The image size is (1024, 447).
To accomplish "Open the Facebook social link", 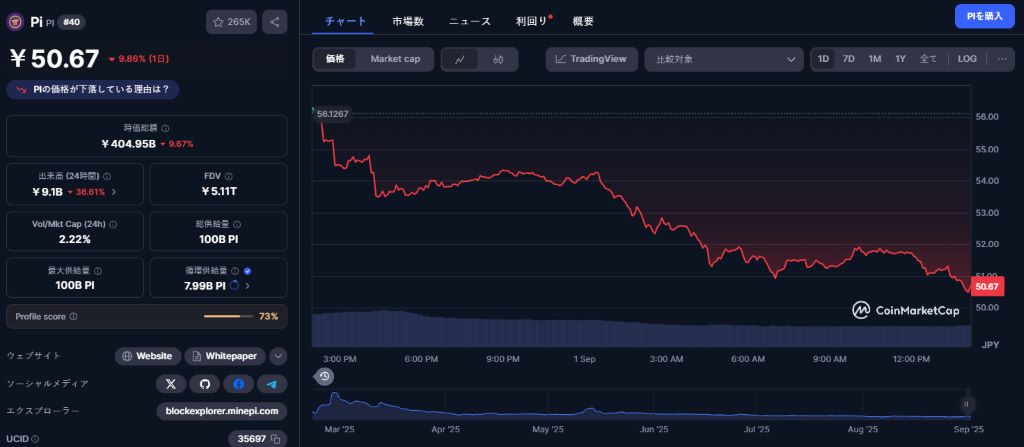I will coord(238,384).
